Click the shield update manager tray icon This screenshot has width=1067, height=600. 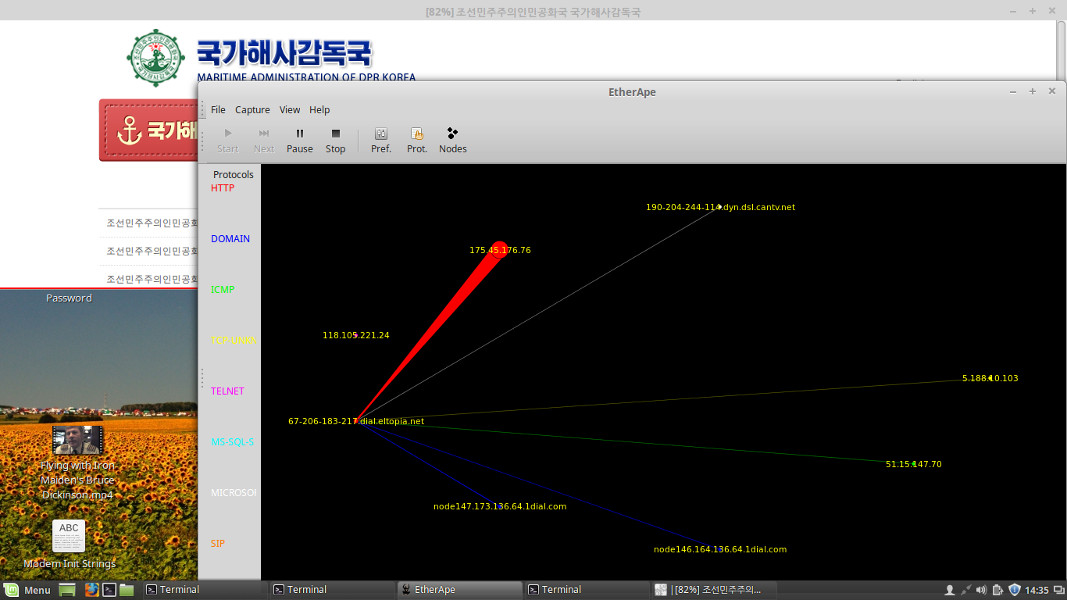click(1014, 590)
